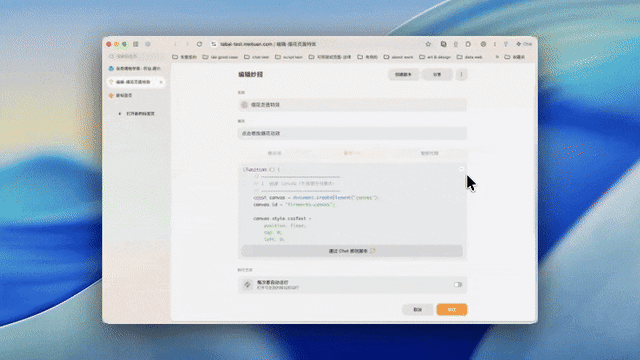Click the description text input field

coord(352,133)
